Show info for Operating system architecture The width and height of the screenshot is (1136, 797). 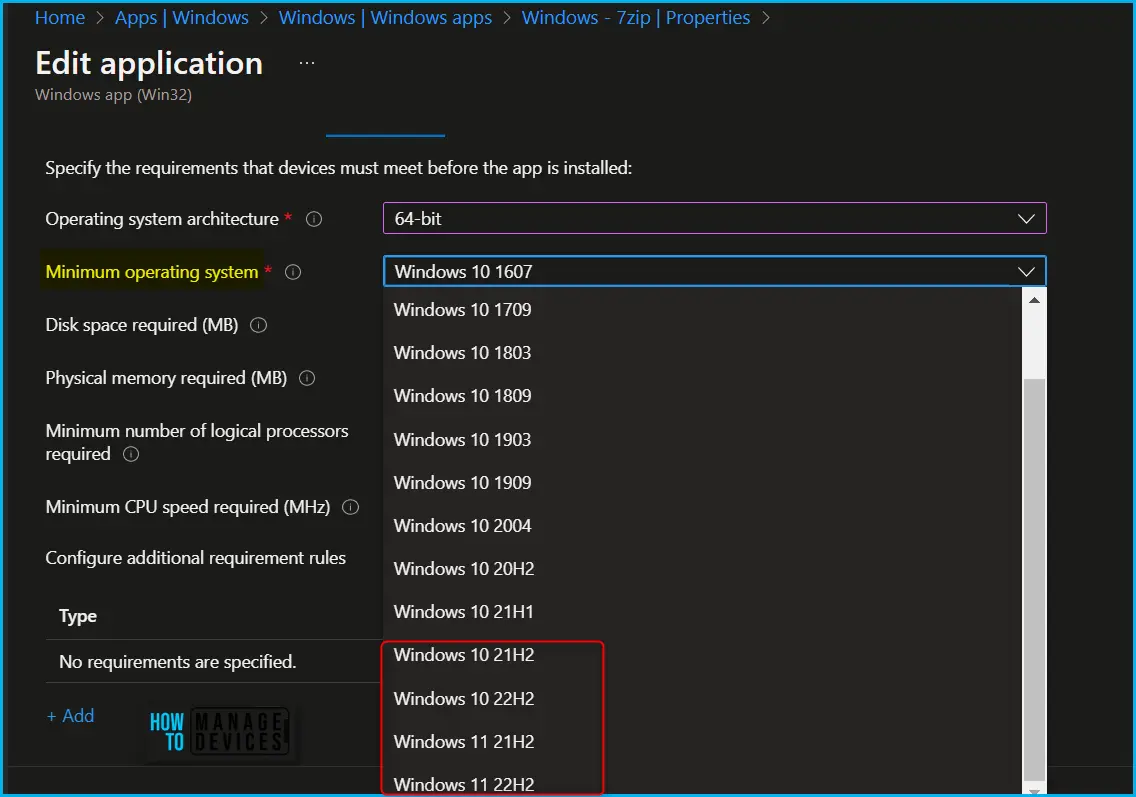[314, 219]
